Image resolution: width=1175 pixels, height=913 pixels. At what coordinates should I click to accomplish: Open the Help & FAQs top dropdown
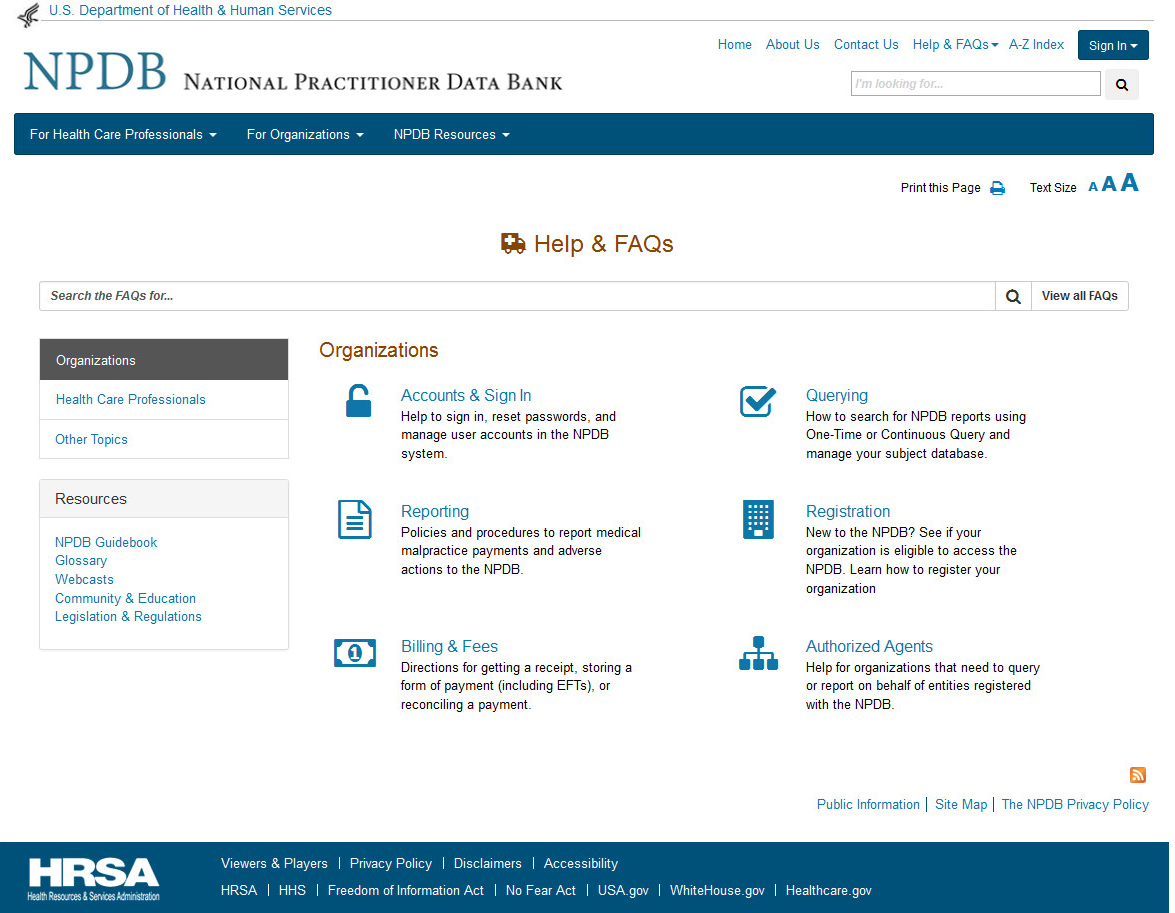955,45
